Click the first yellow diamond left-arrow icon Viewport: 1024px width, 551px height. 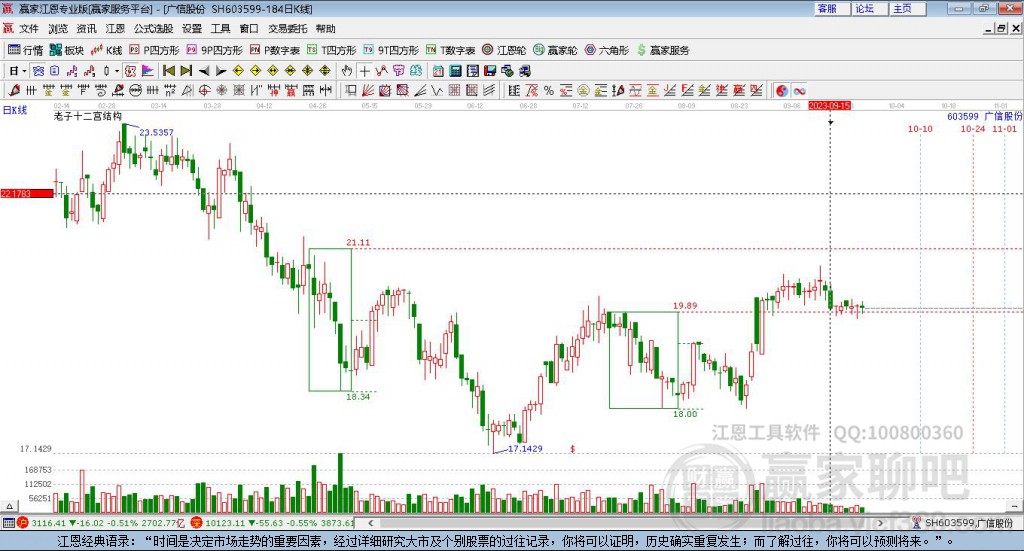point(238,71)
